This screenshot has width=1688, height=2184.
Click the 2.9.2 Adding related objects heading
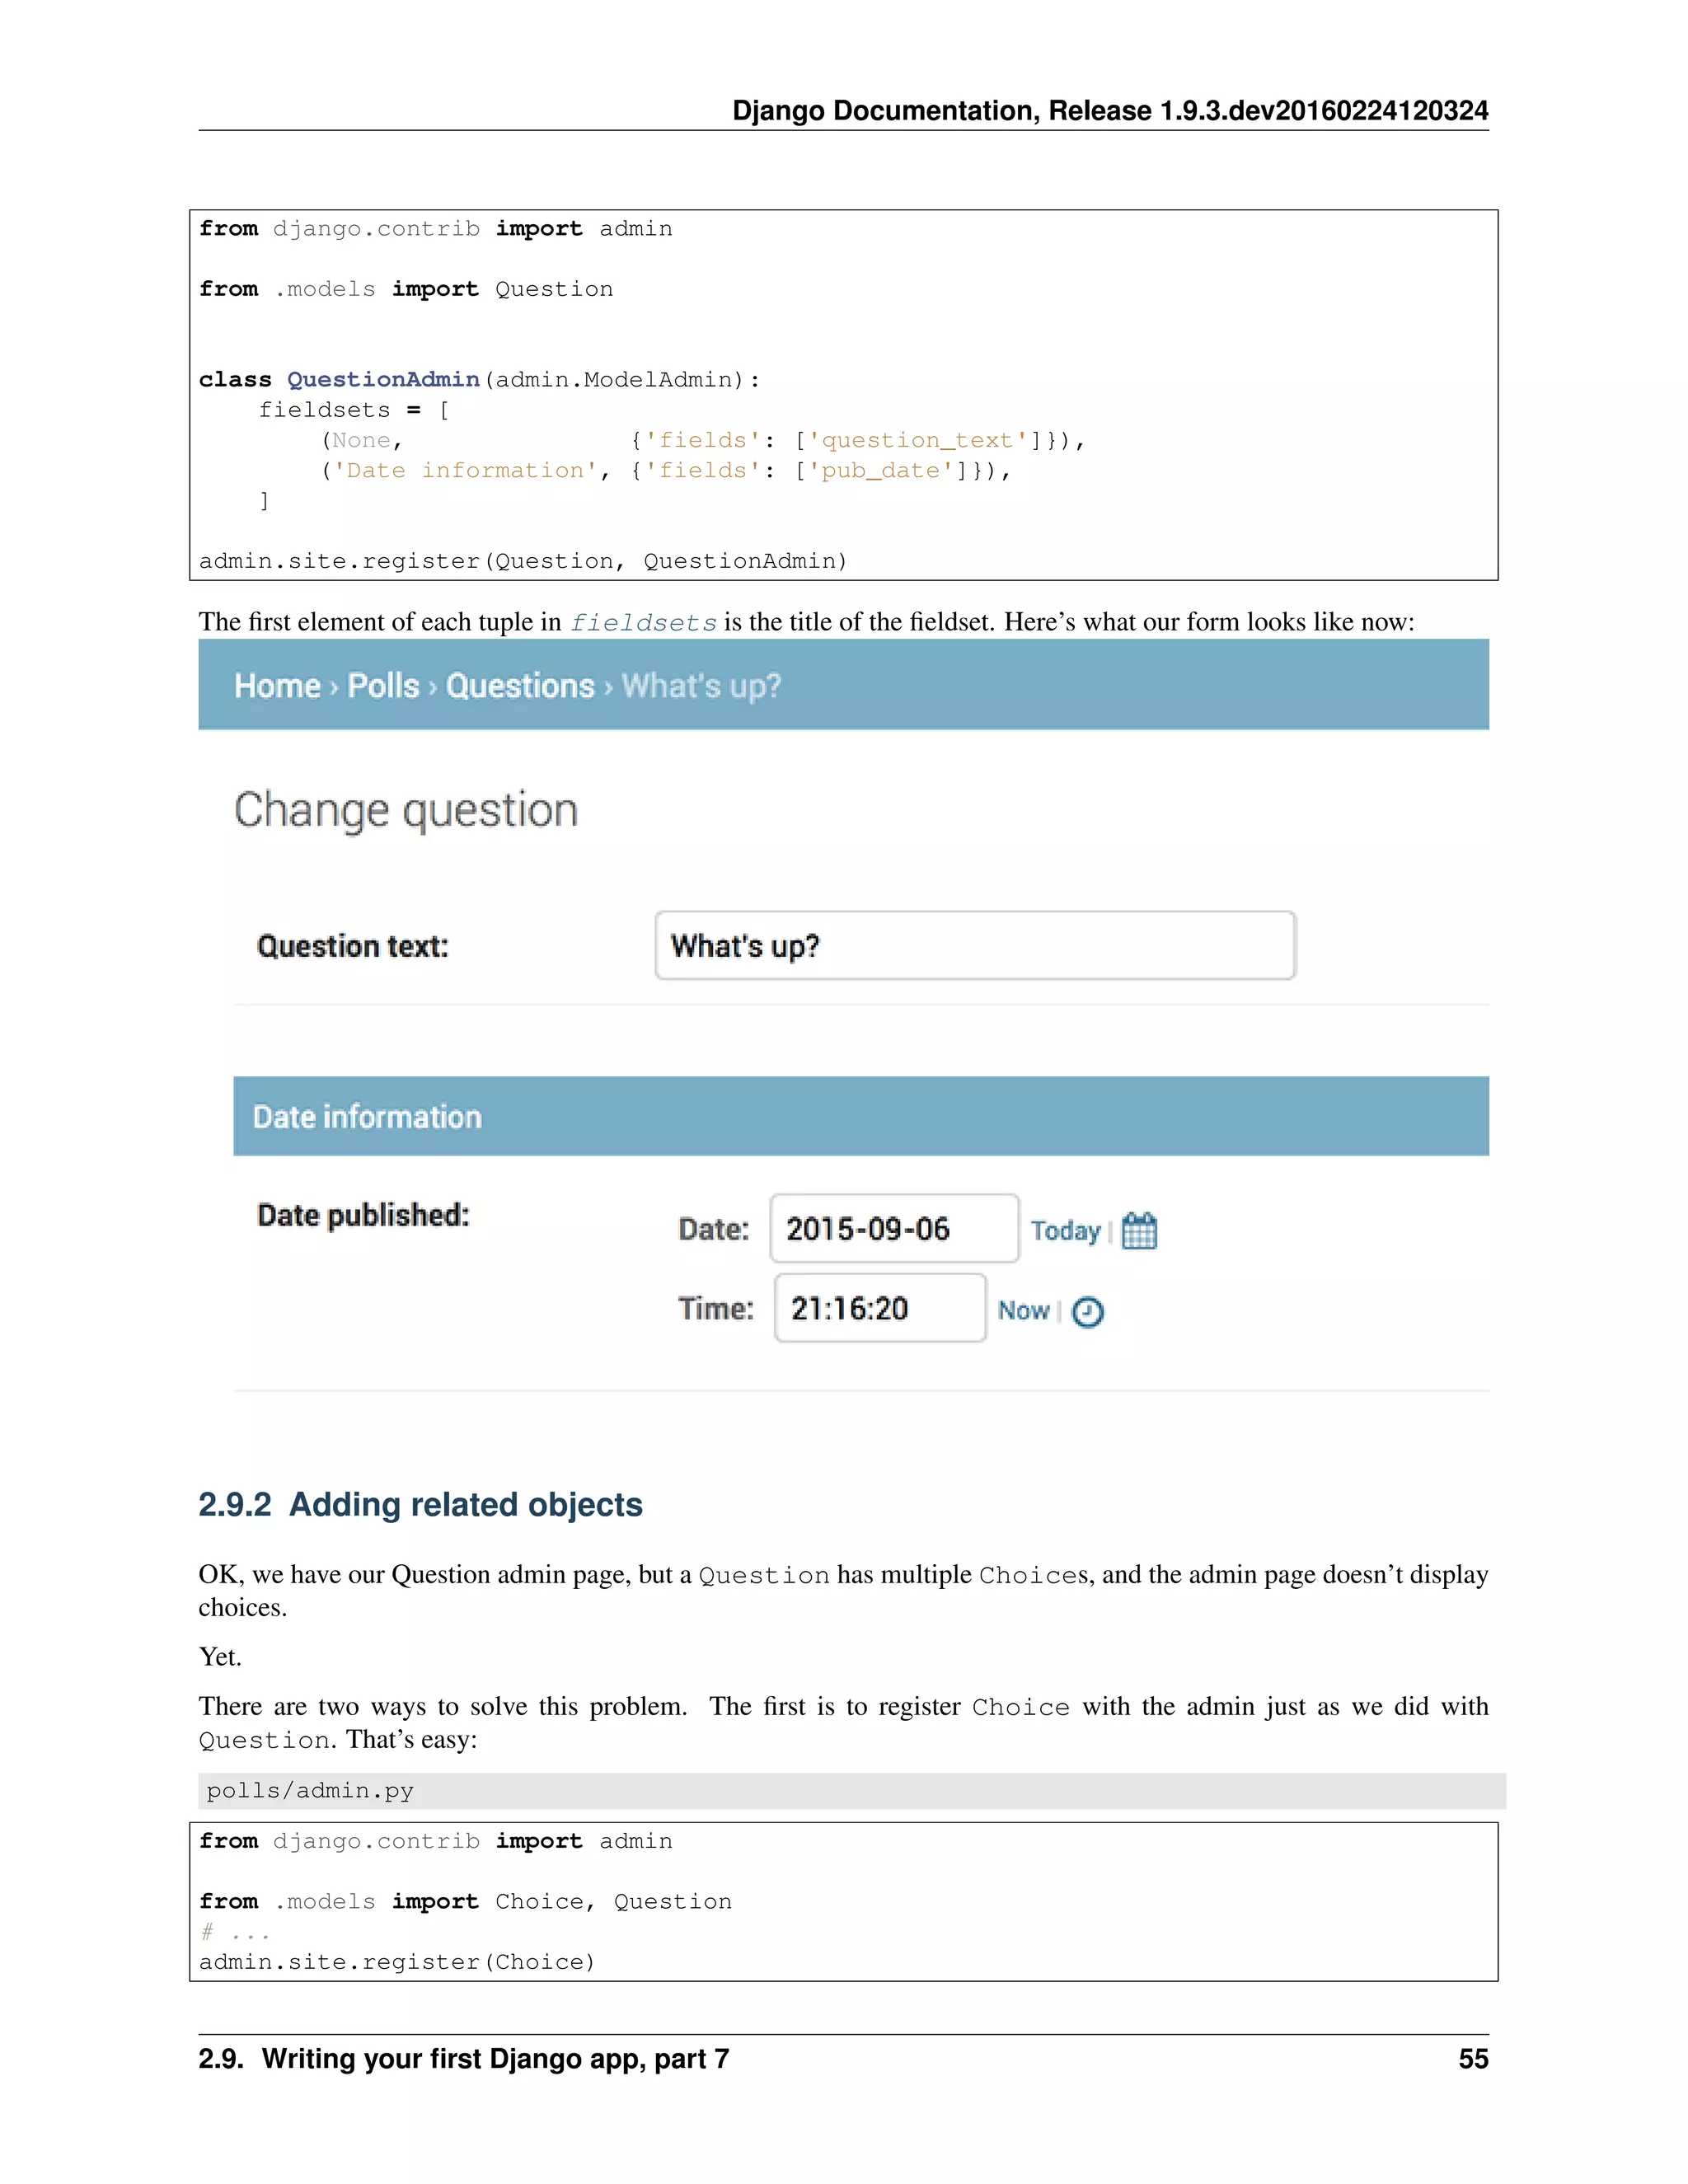coord(420,1504)
